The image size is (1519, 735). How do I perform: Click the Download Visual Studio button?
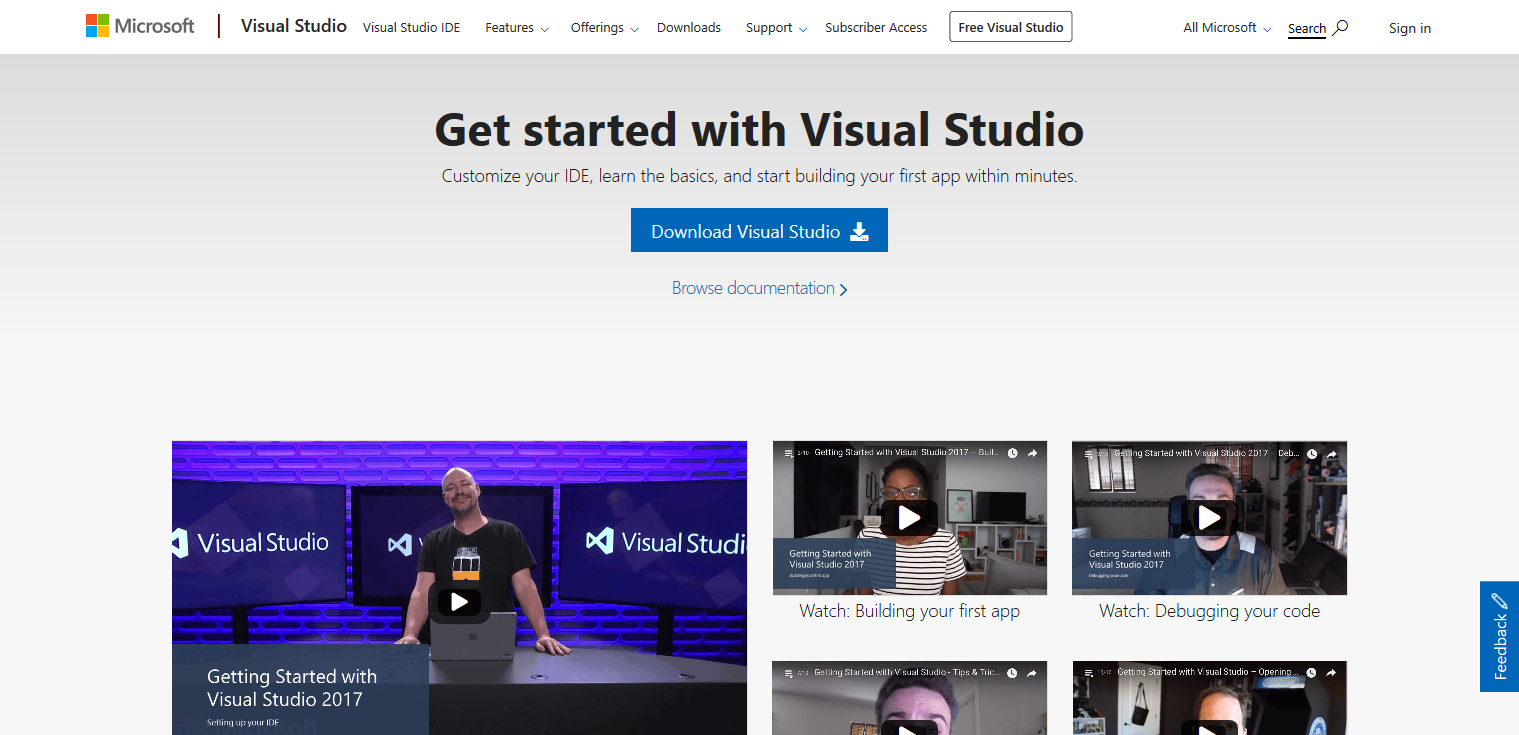coord(759,230)
